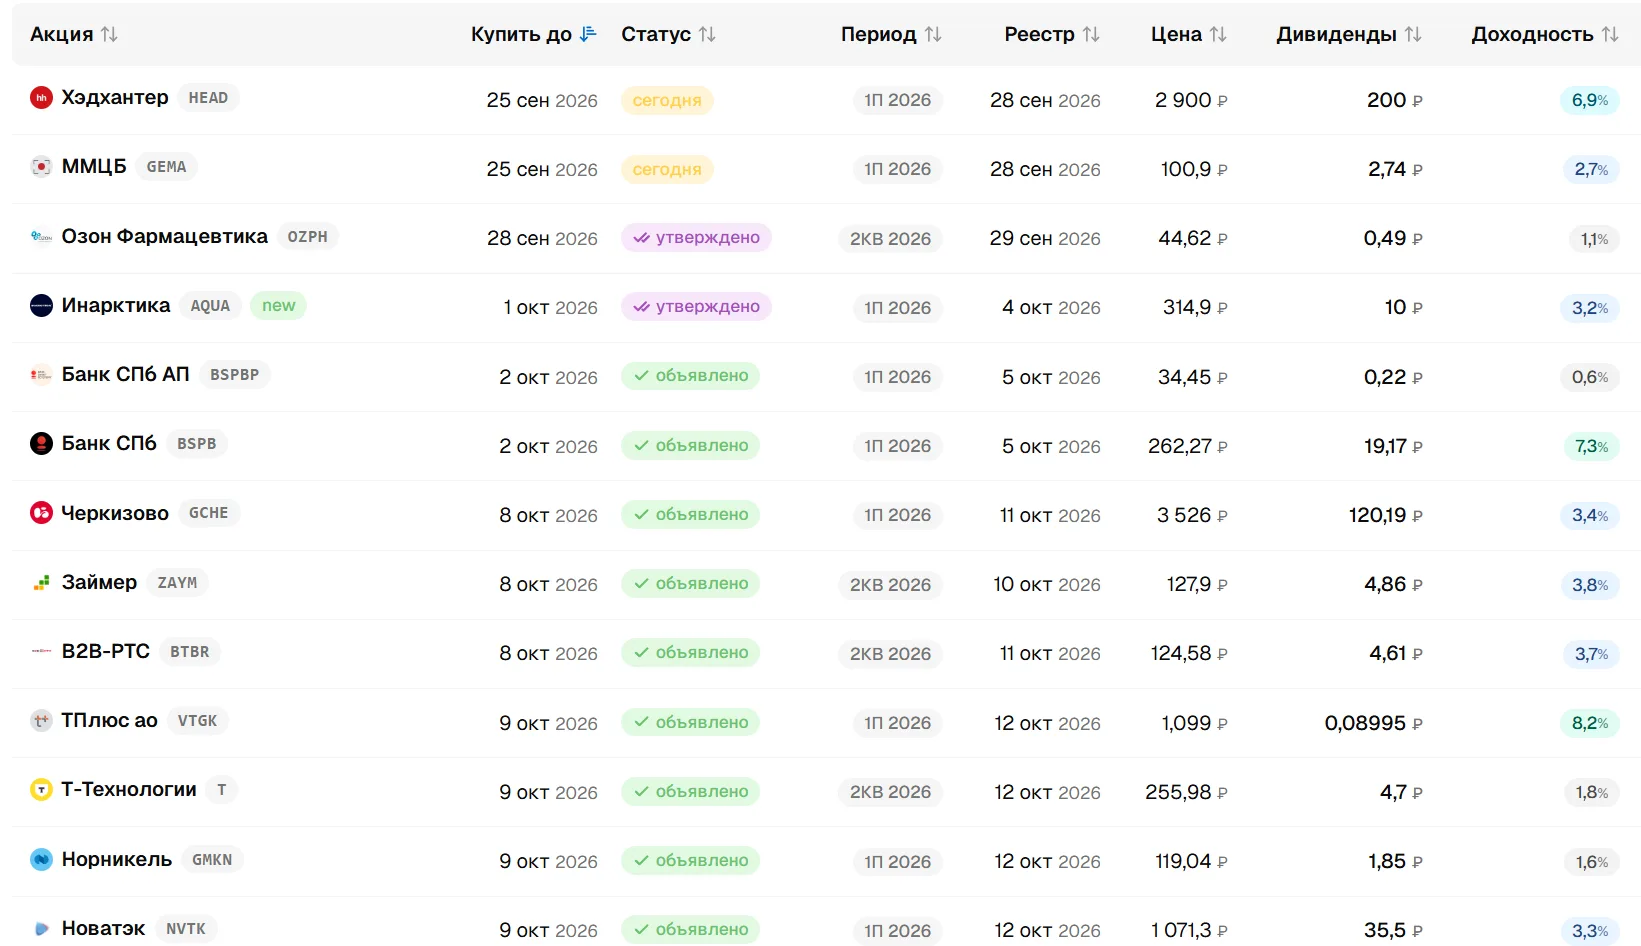The width and height of the screenshot is (1641, 946).
Task: Sort by Реестр using its arrow icon
Action: pyautogui.click(x=1091, y=34)
